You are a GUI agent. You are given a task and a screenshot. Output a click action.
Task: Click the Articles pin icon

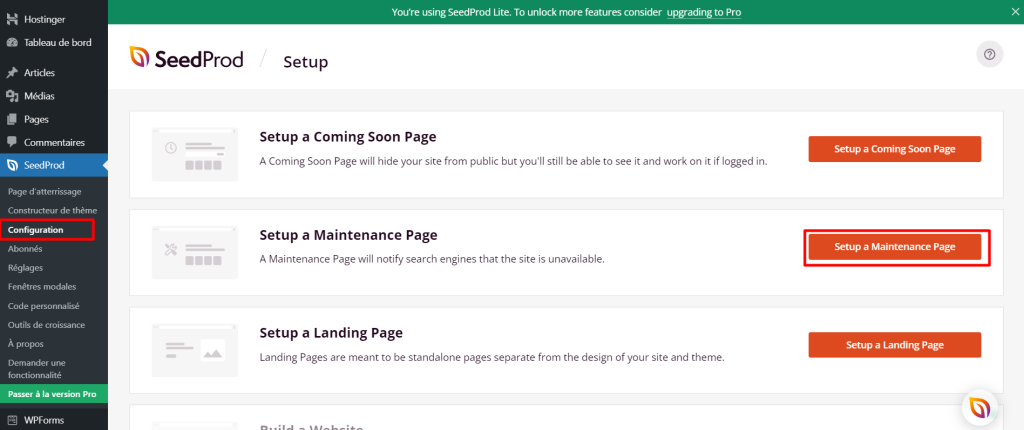(12, 73)
